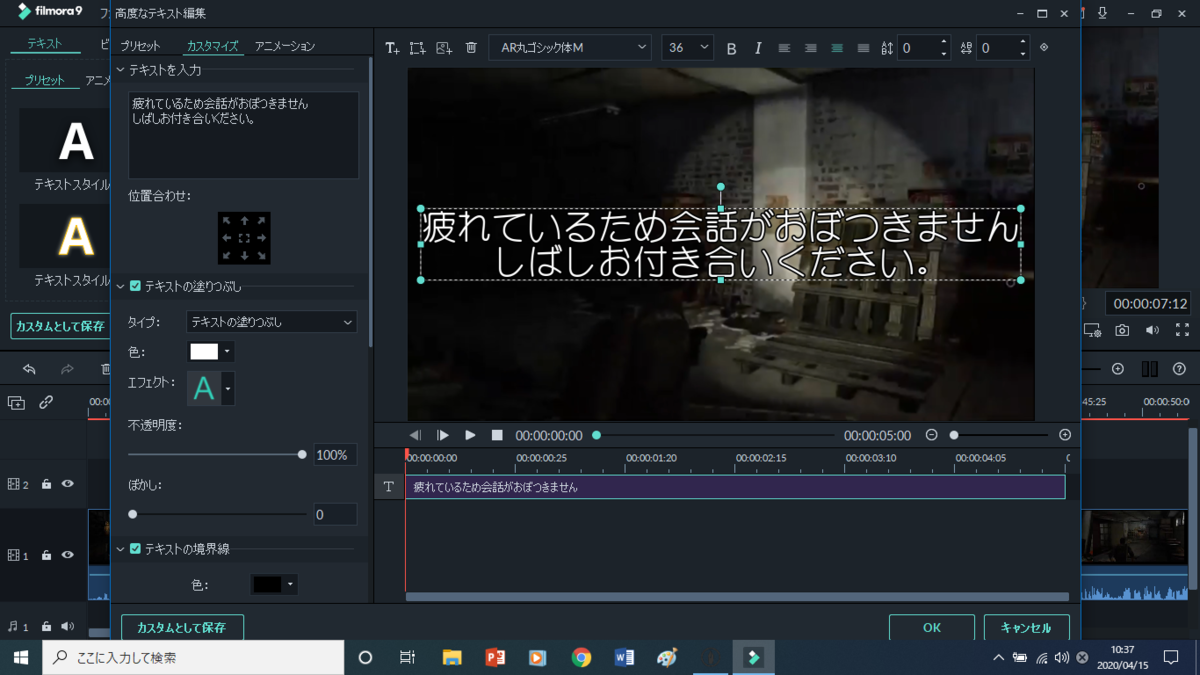Image resolution: width=1200 pixels, height=675 pixels.
Task: Open the font size dropdown showing 36
Action: coord(687,48)
